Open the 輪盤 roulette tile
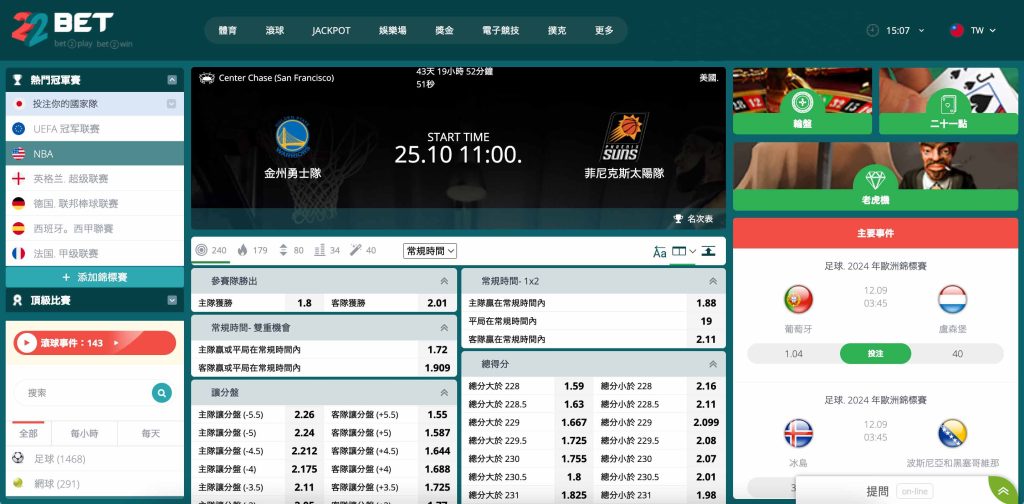1024x504 pixels. 802,101
